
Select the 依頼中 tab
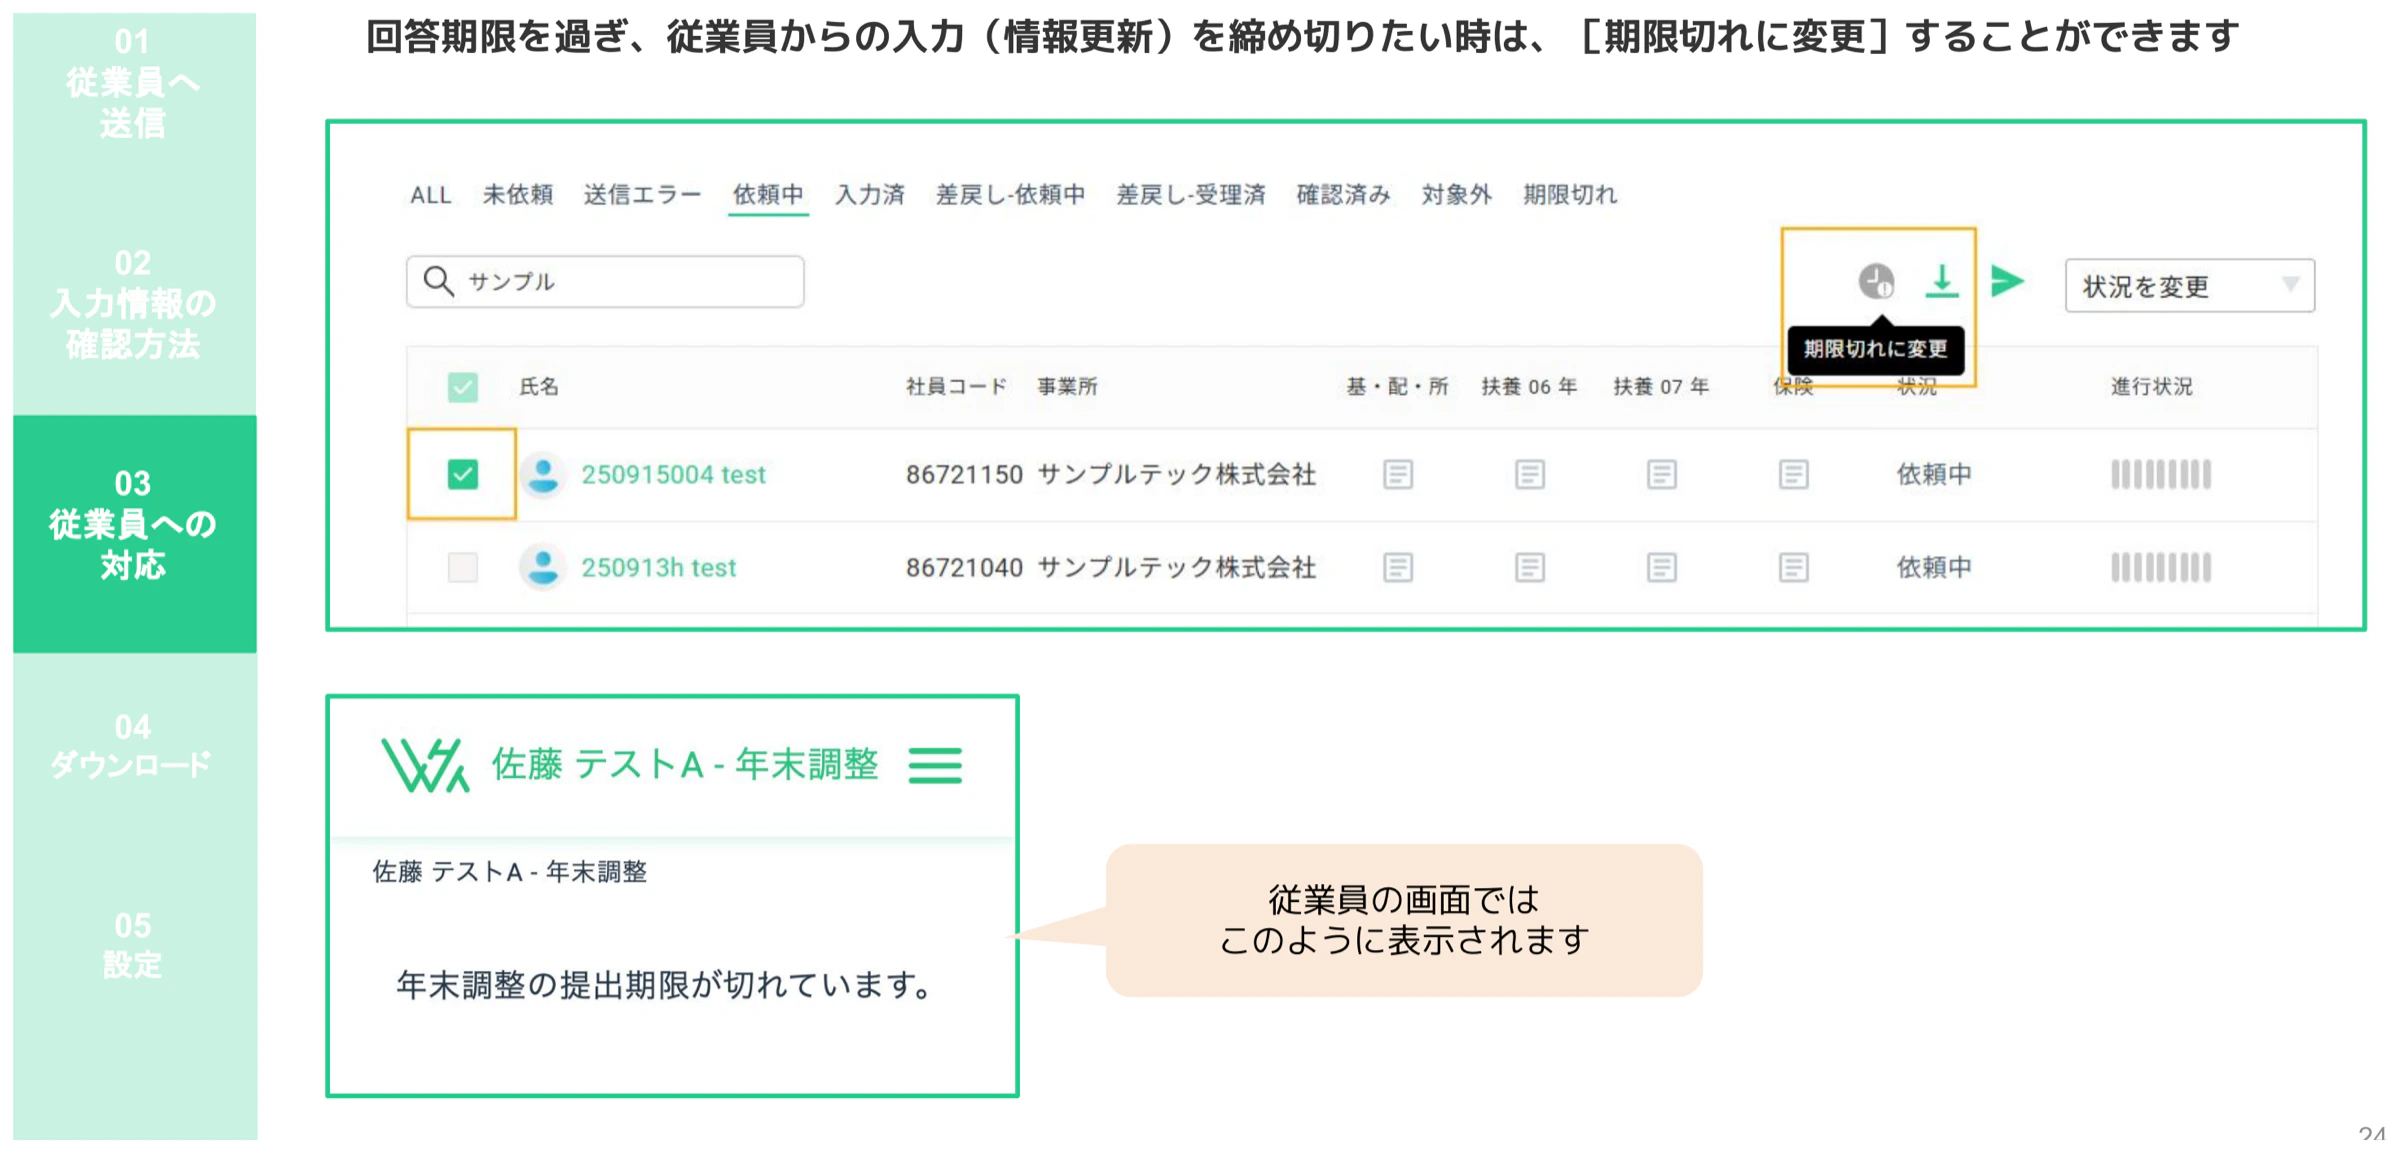click(x=767, y=195)
